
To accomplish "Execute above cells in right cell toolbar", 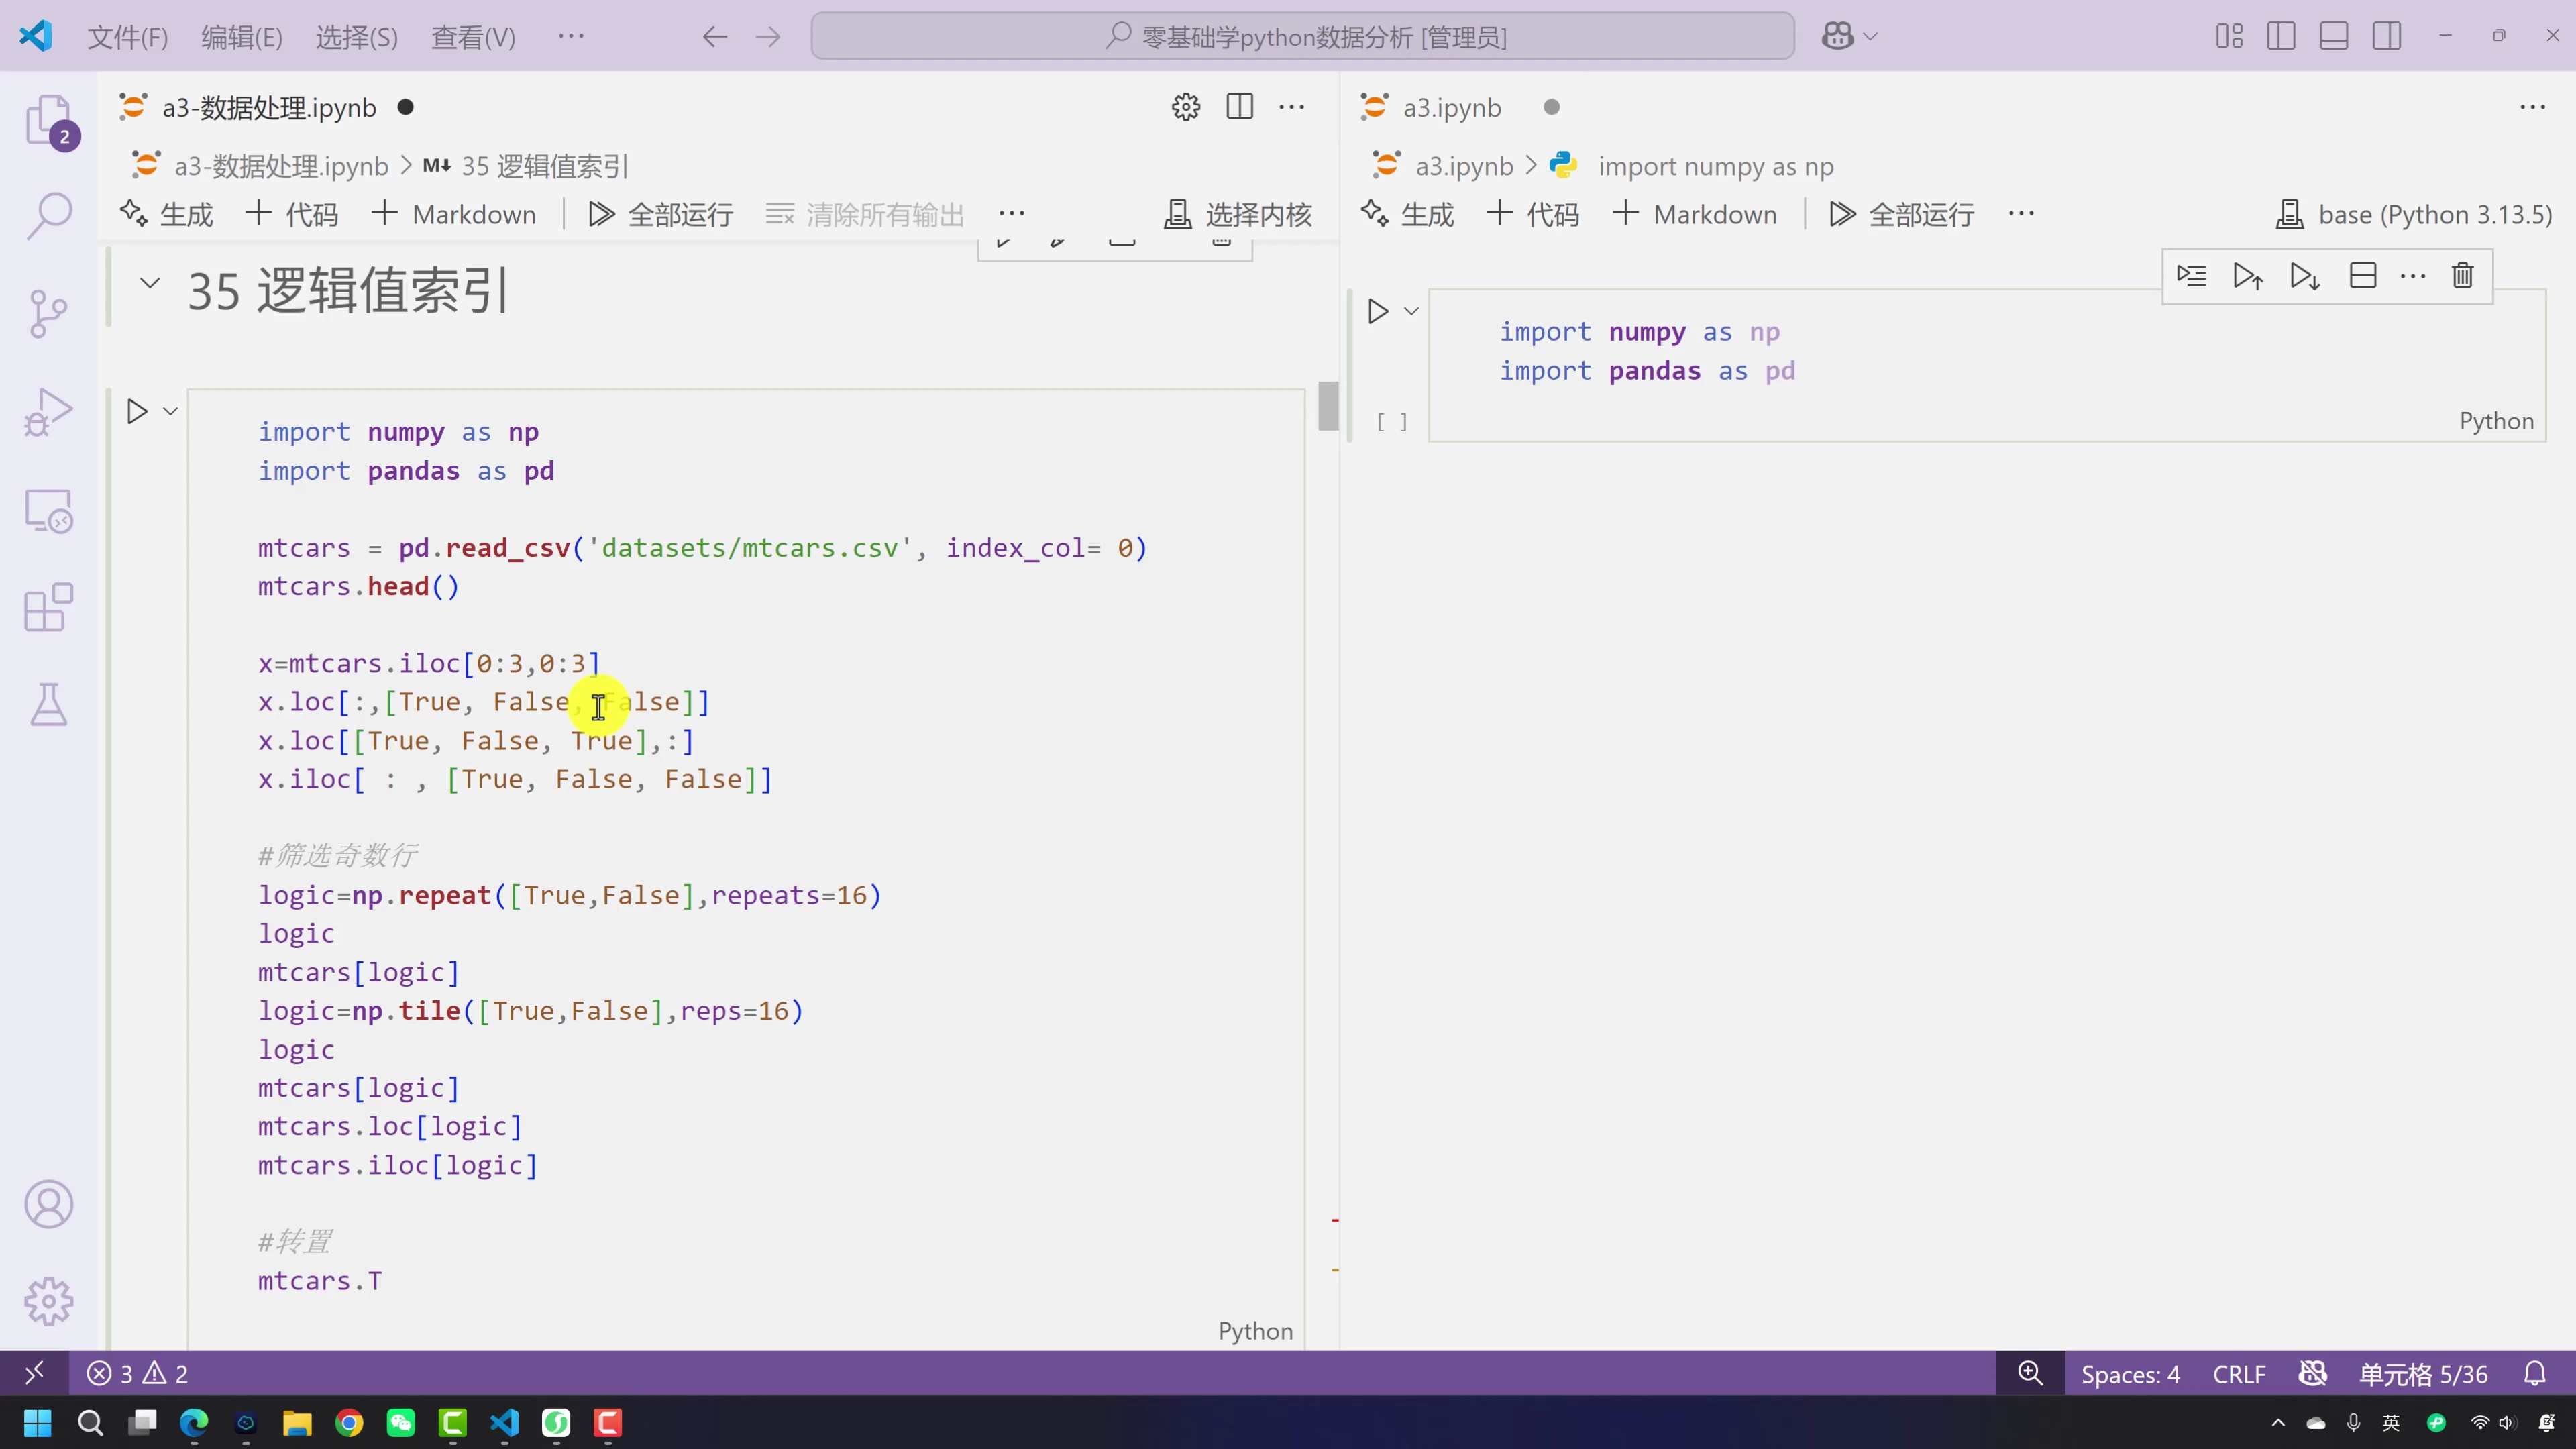I will point(2248,275).
